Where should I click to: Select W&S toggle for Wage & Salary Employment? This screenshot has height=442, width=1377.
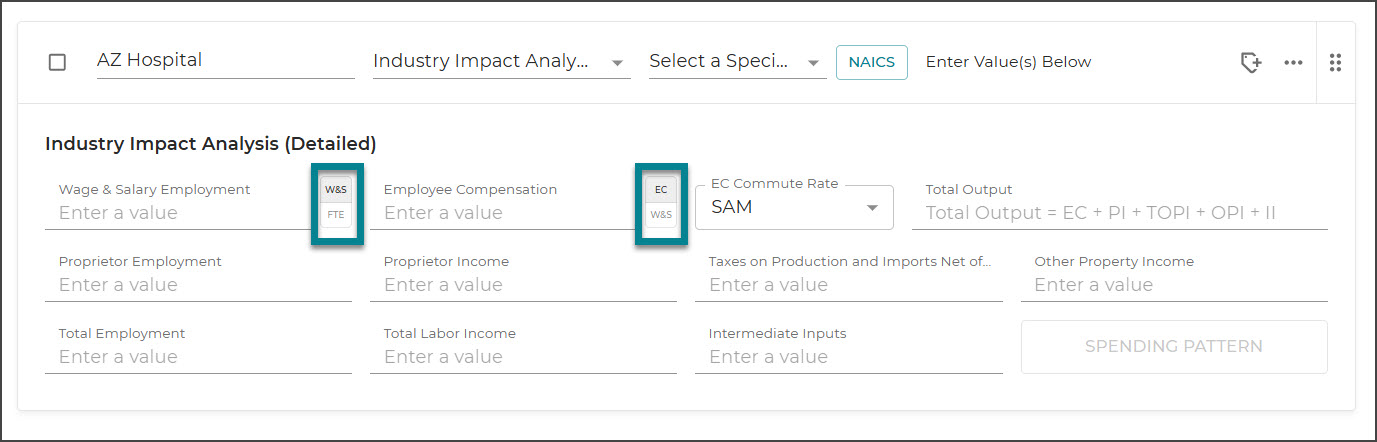pos(335,189)
